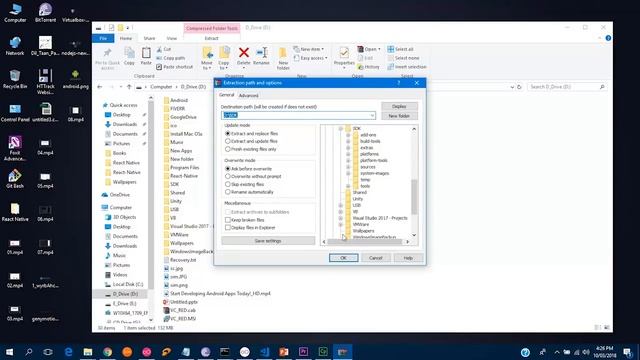
Task: Open the Extract ribbon tab
Action: pos(211,38)
